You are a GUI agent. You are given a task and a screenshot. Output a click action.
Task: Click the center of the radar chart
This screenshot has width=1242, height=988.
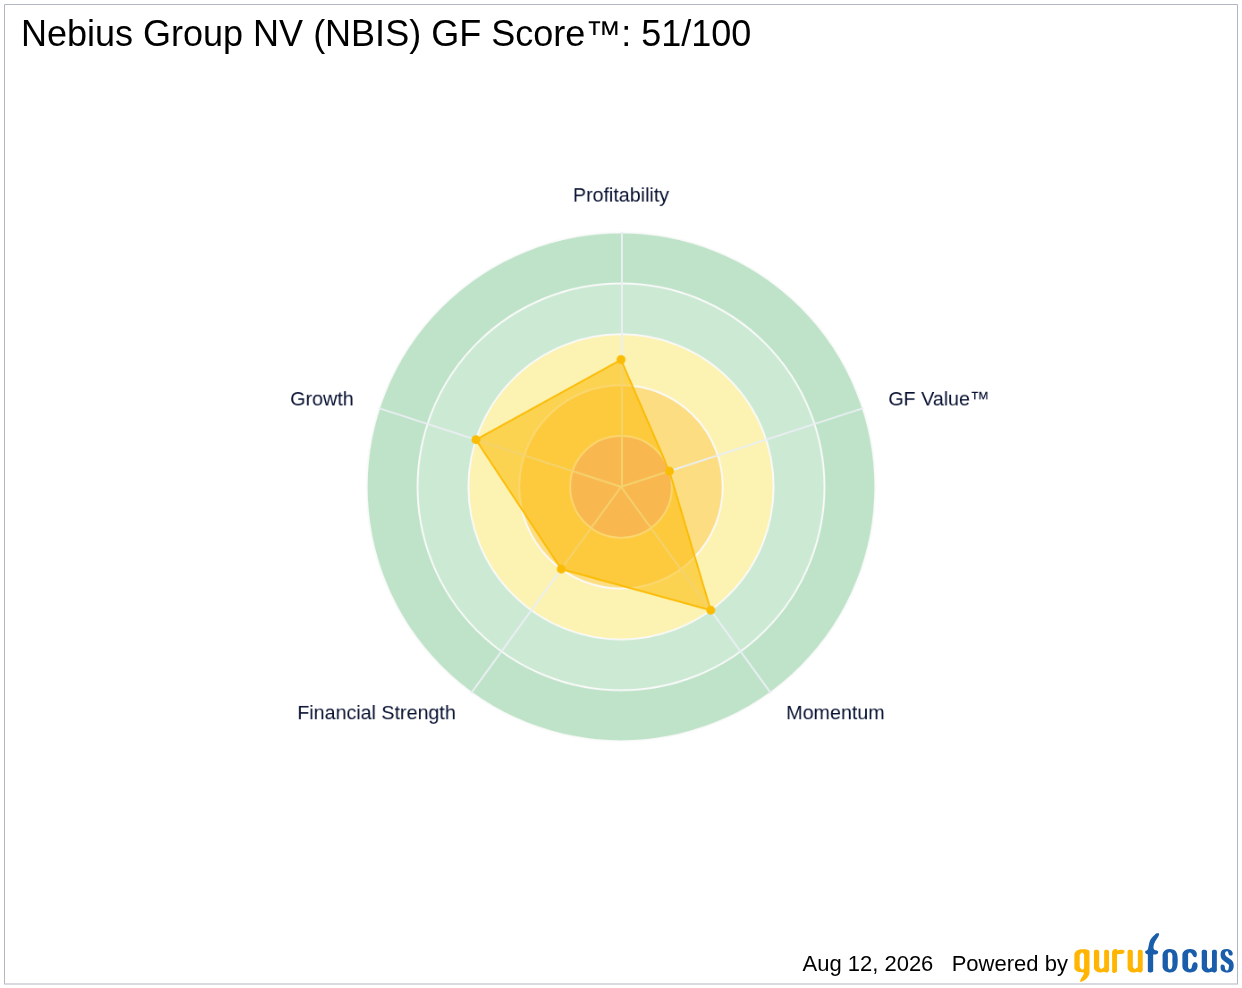pos(621,487)
